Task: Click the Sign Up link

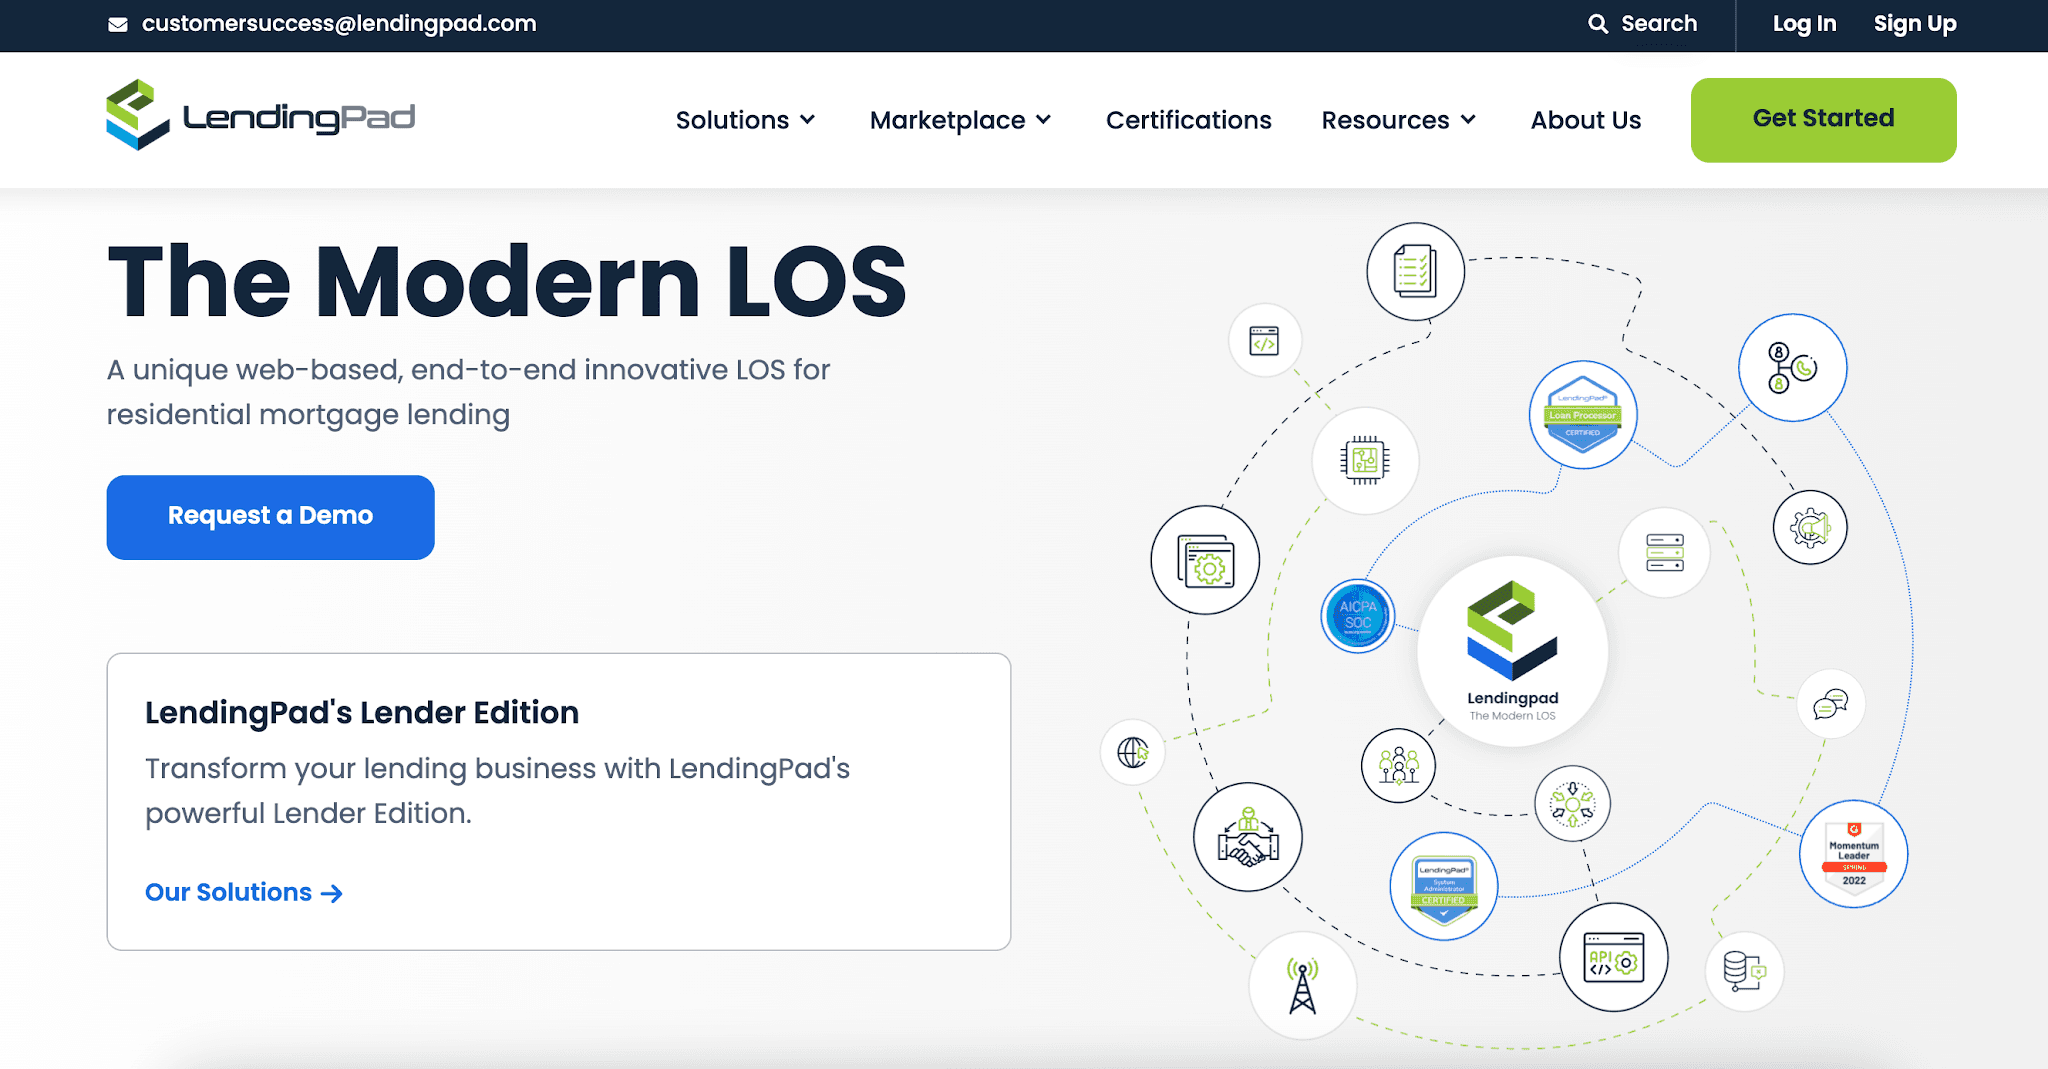Action: (1915, 24)
